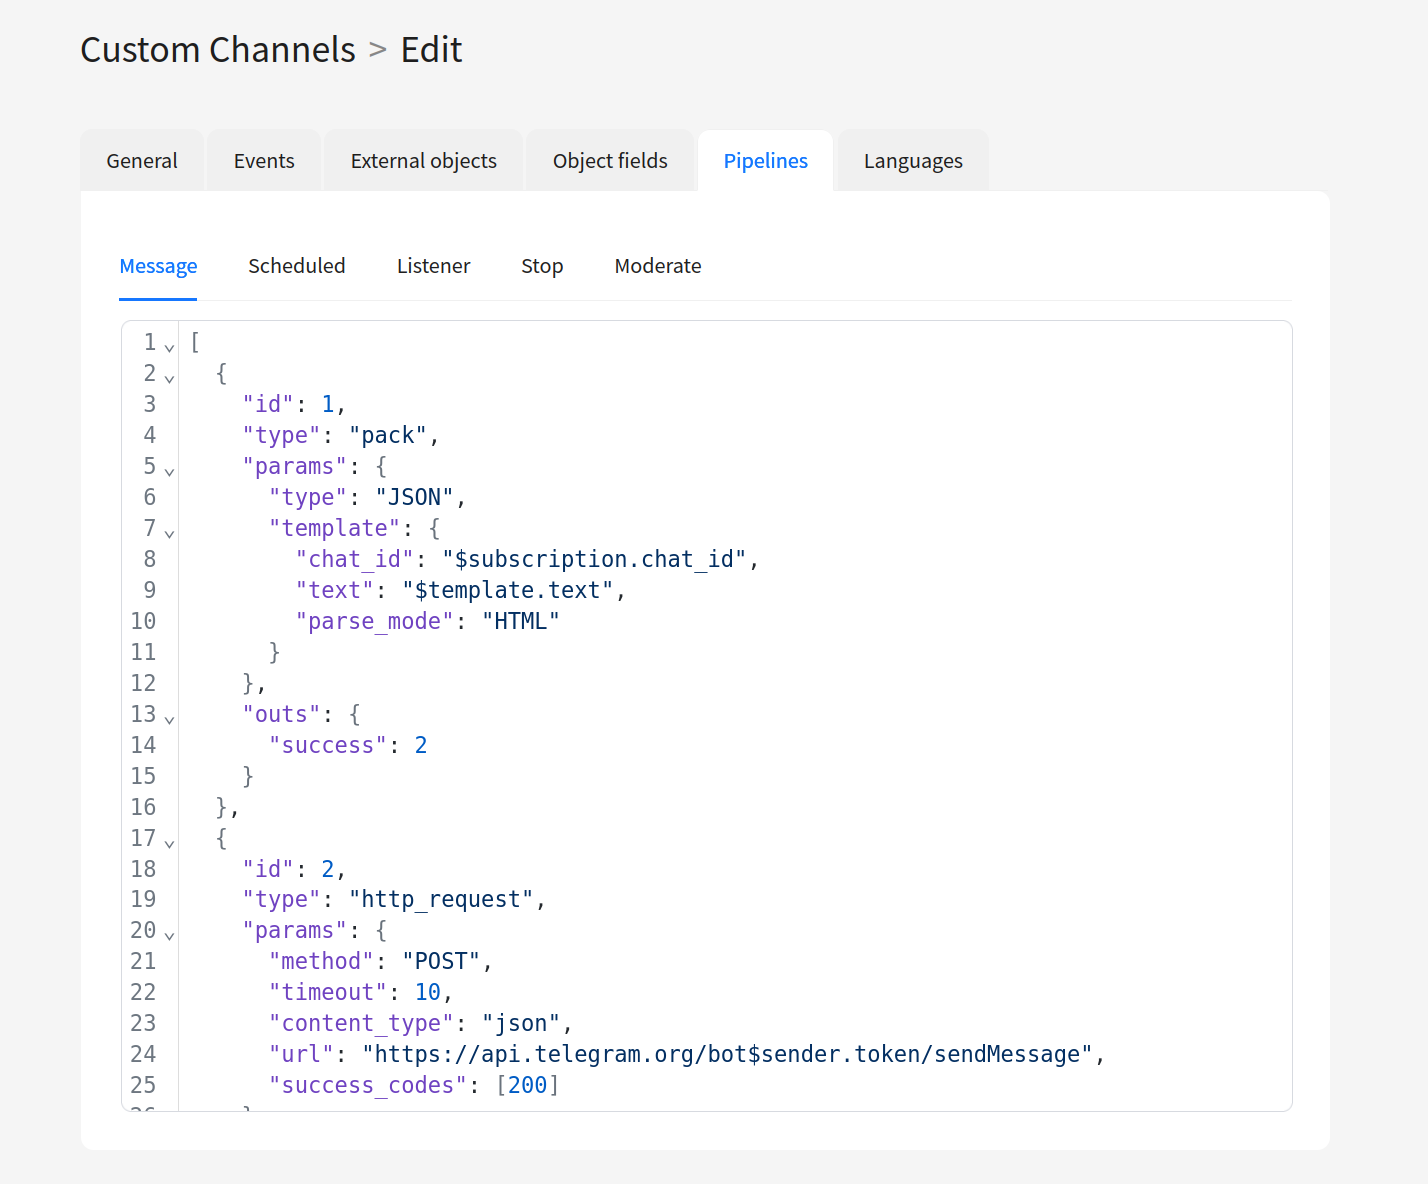This screenshot has width=1428, height=1184.
Task: Click the "json" content type value
Action: 521,1023
